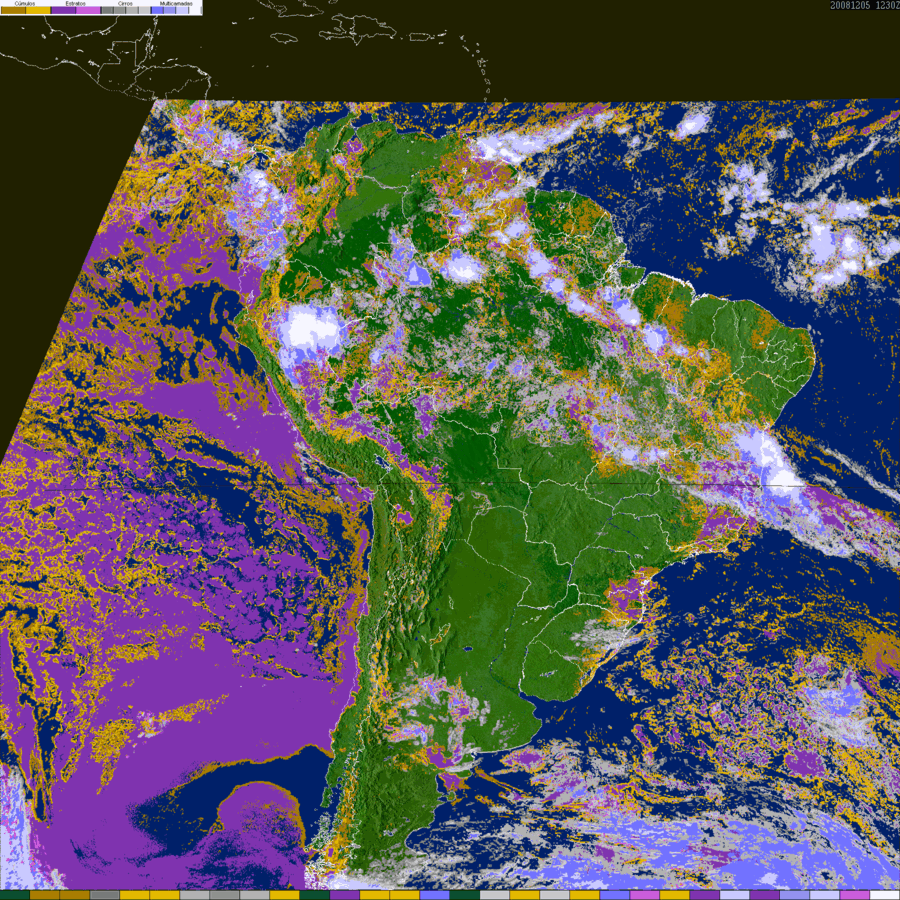Click the saturated blue Multicamadas legend swatch
This screenshot has height=900, width=900.
tap(157, 10)
